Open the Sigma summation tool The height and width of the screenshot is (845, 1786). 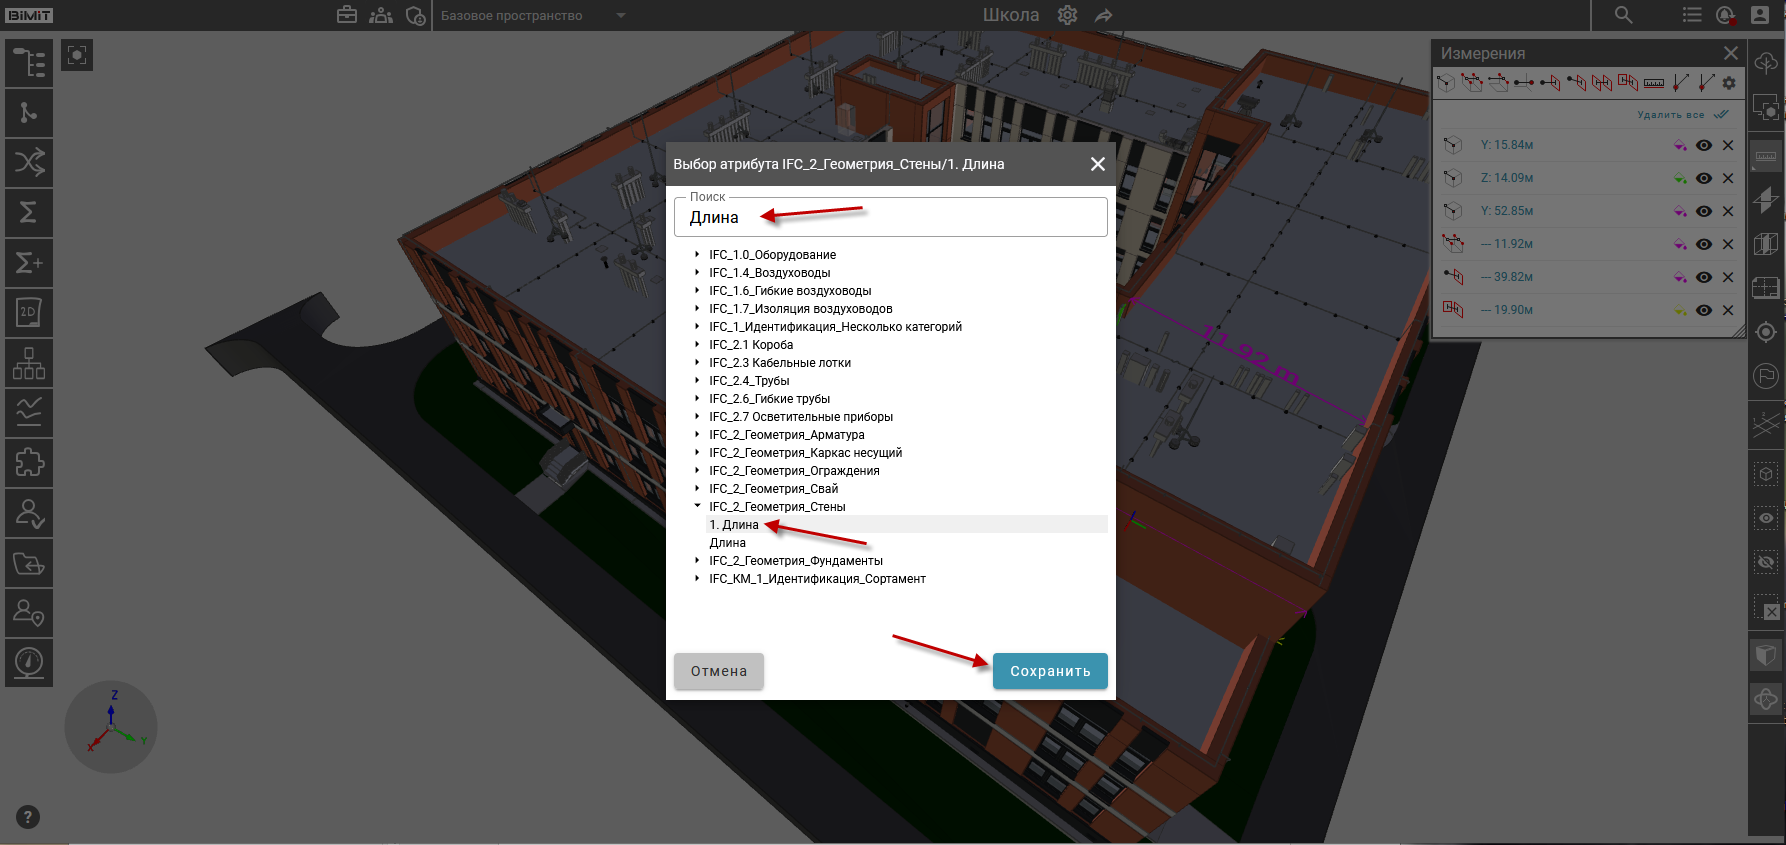(29, 212)
